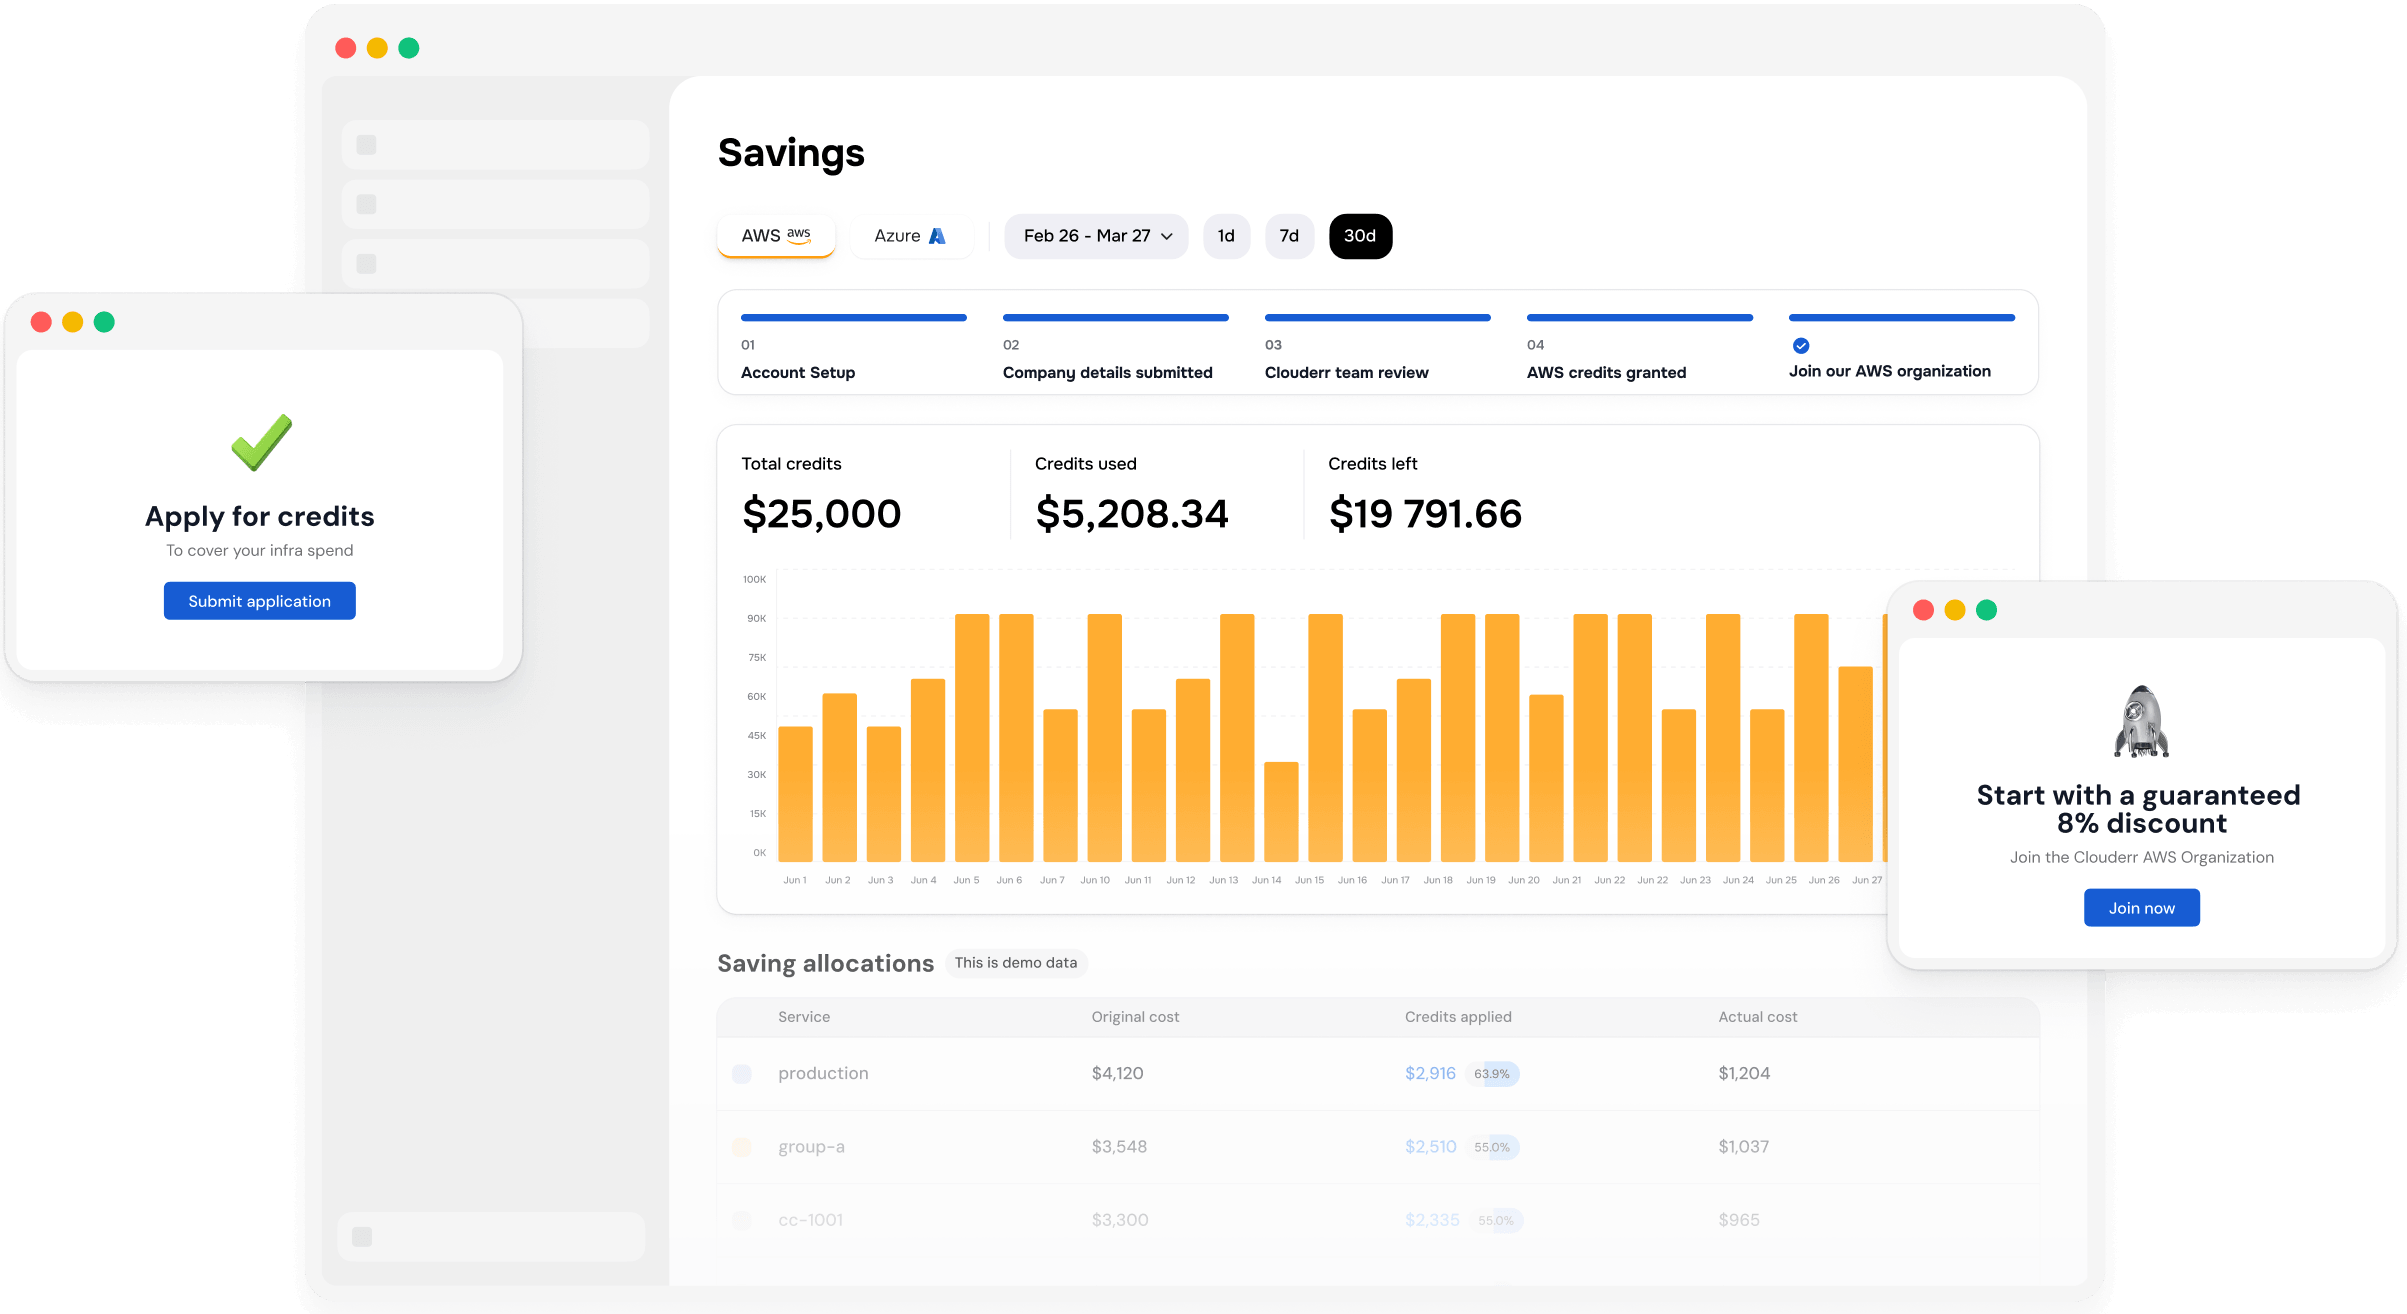This screenshot has width=2407, height=1314.
Task: Select the 7d time range
Action: (1289, 236)
